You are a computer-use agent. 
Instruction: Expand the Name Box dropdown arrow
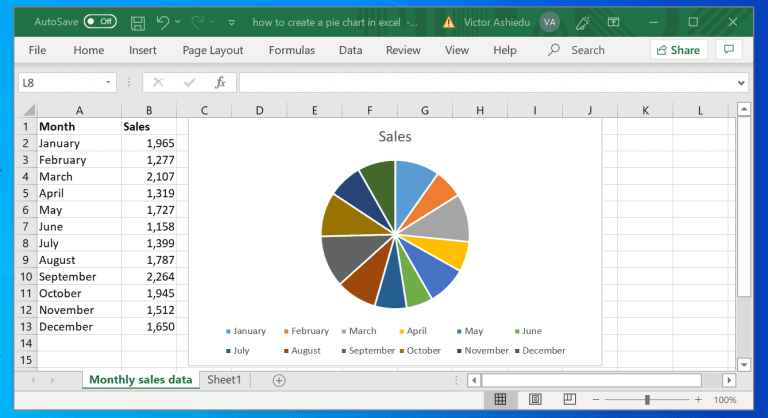[108, 82]
